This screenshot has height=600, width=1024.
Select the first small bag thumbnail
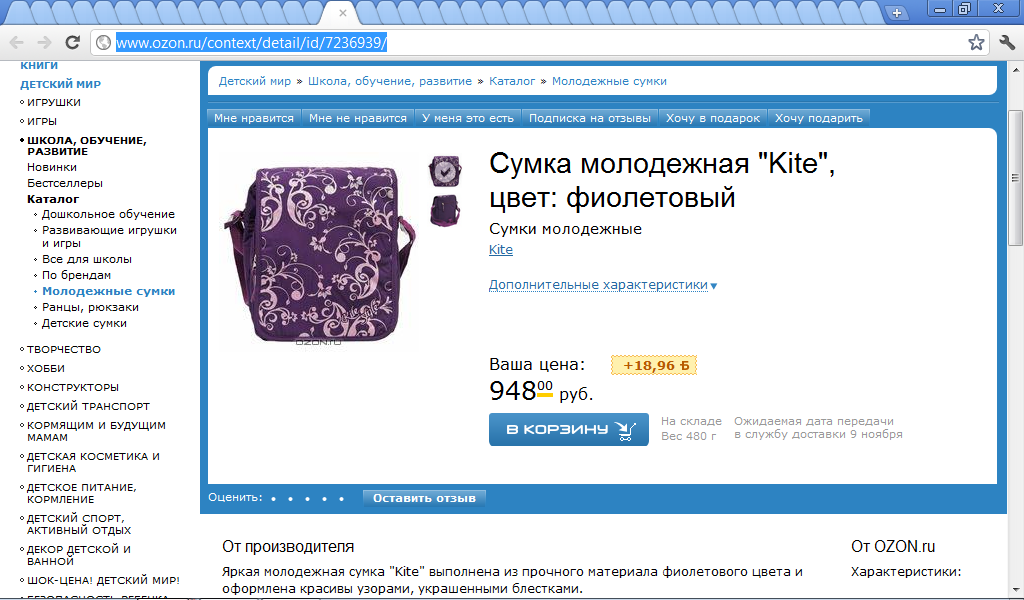pos(445,171)
